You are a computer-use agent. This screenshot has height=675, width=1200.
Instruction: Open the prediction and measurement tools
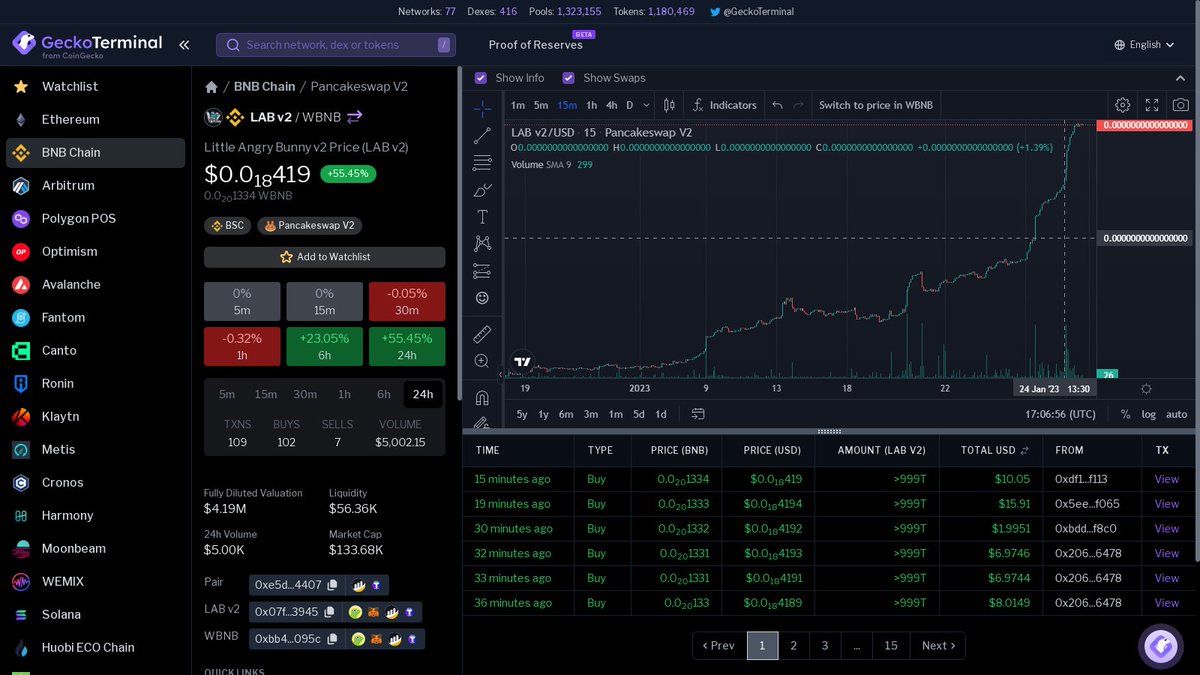coord(482,270)
